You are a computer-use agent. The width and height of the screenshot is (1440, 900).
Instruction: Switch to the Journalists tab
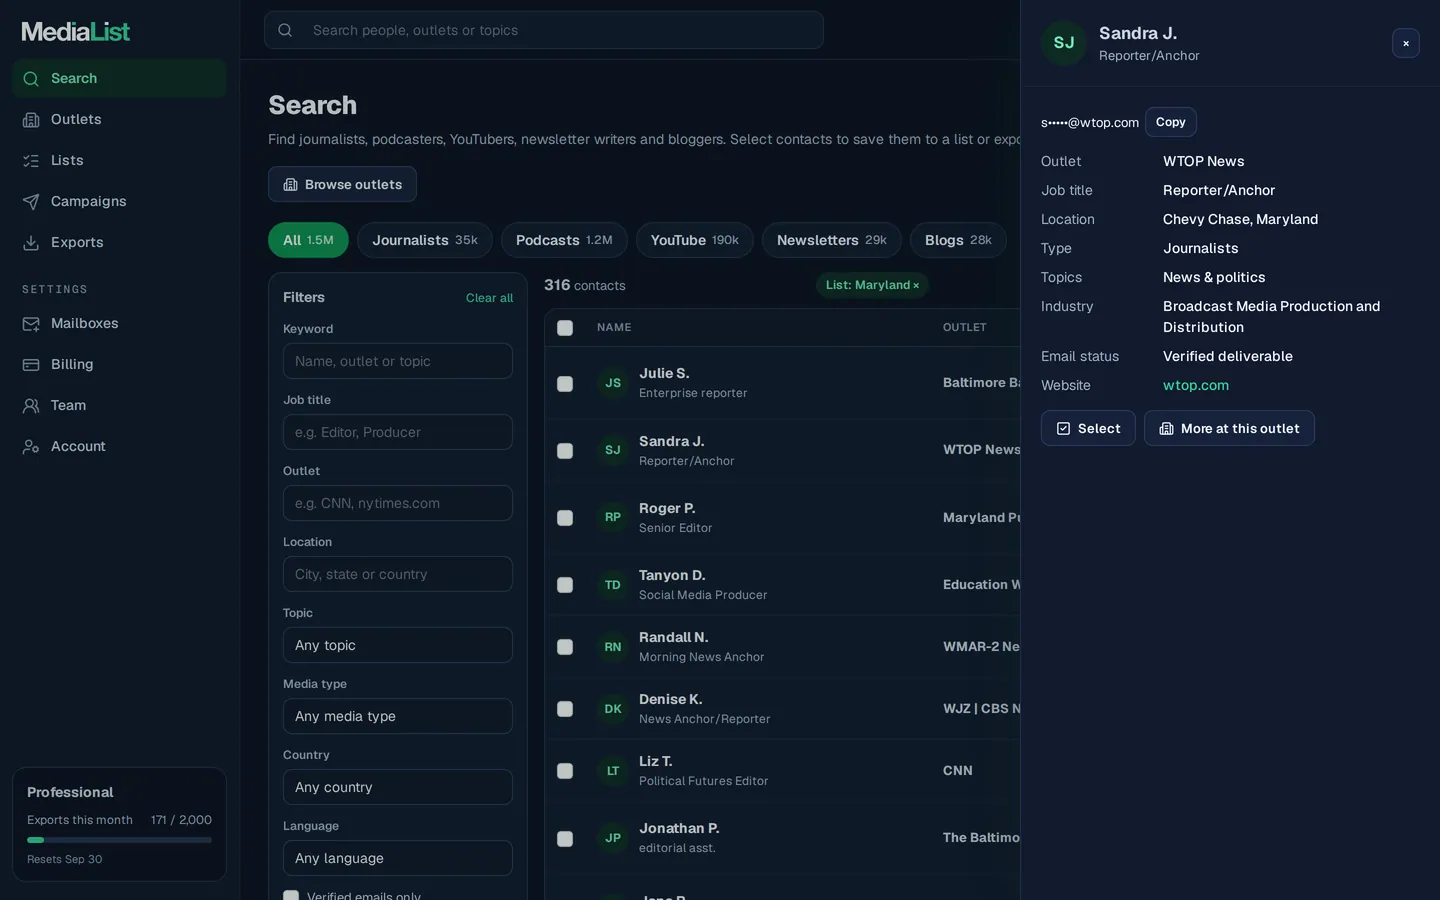(x=425, y=240)
